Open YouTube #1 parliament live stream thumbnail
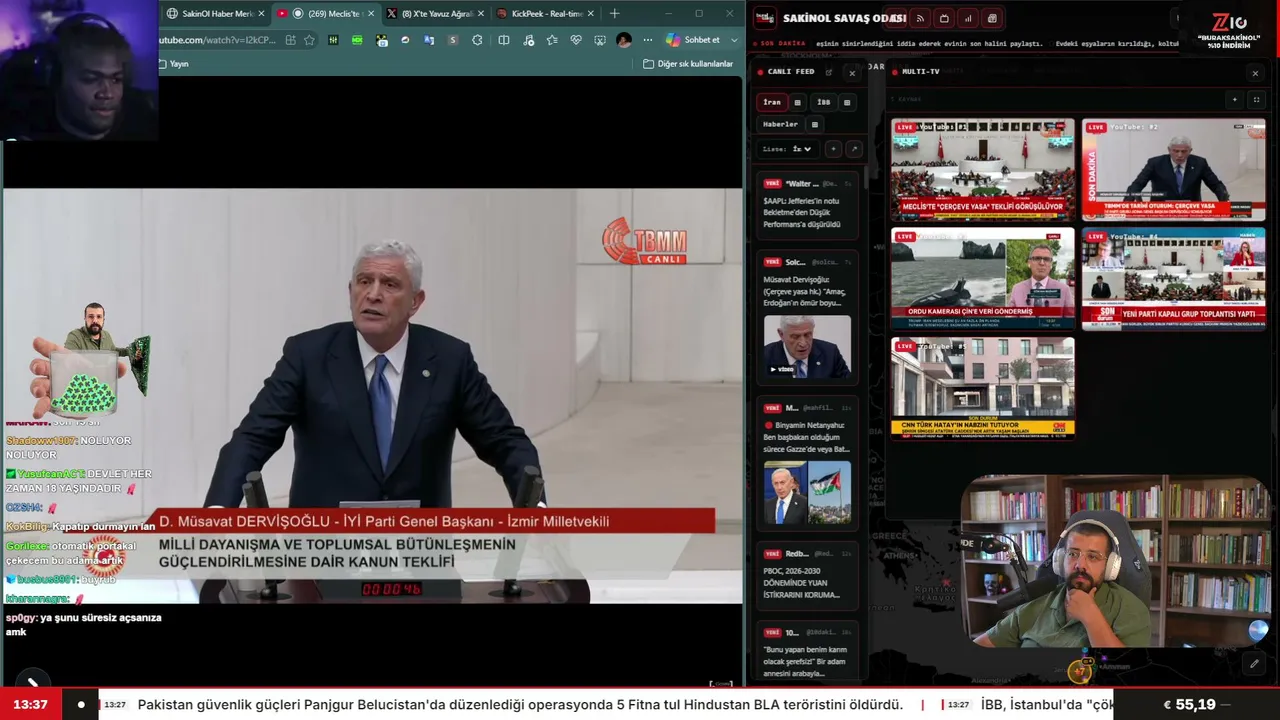Image resolution: width=1280 pixels, height=720 pixels. coord(983,169)
